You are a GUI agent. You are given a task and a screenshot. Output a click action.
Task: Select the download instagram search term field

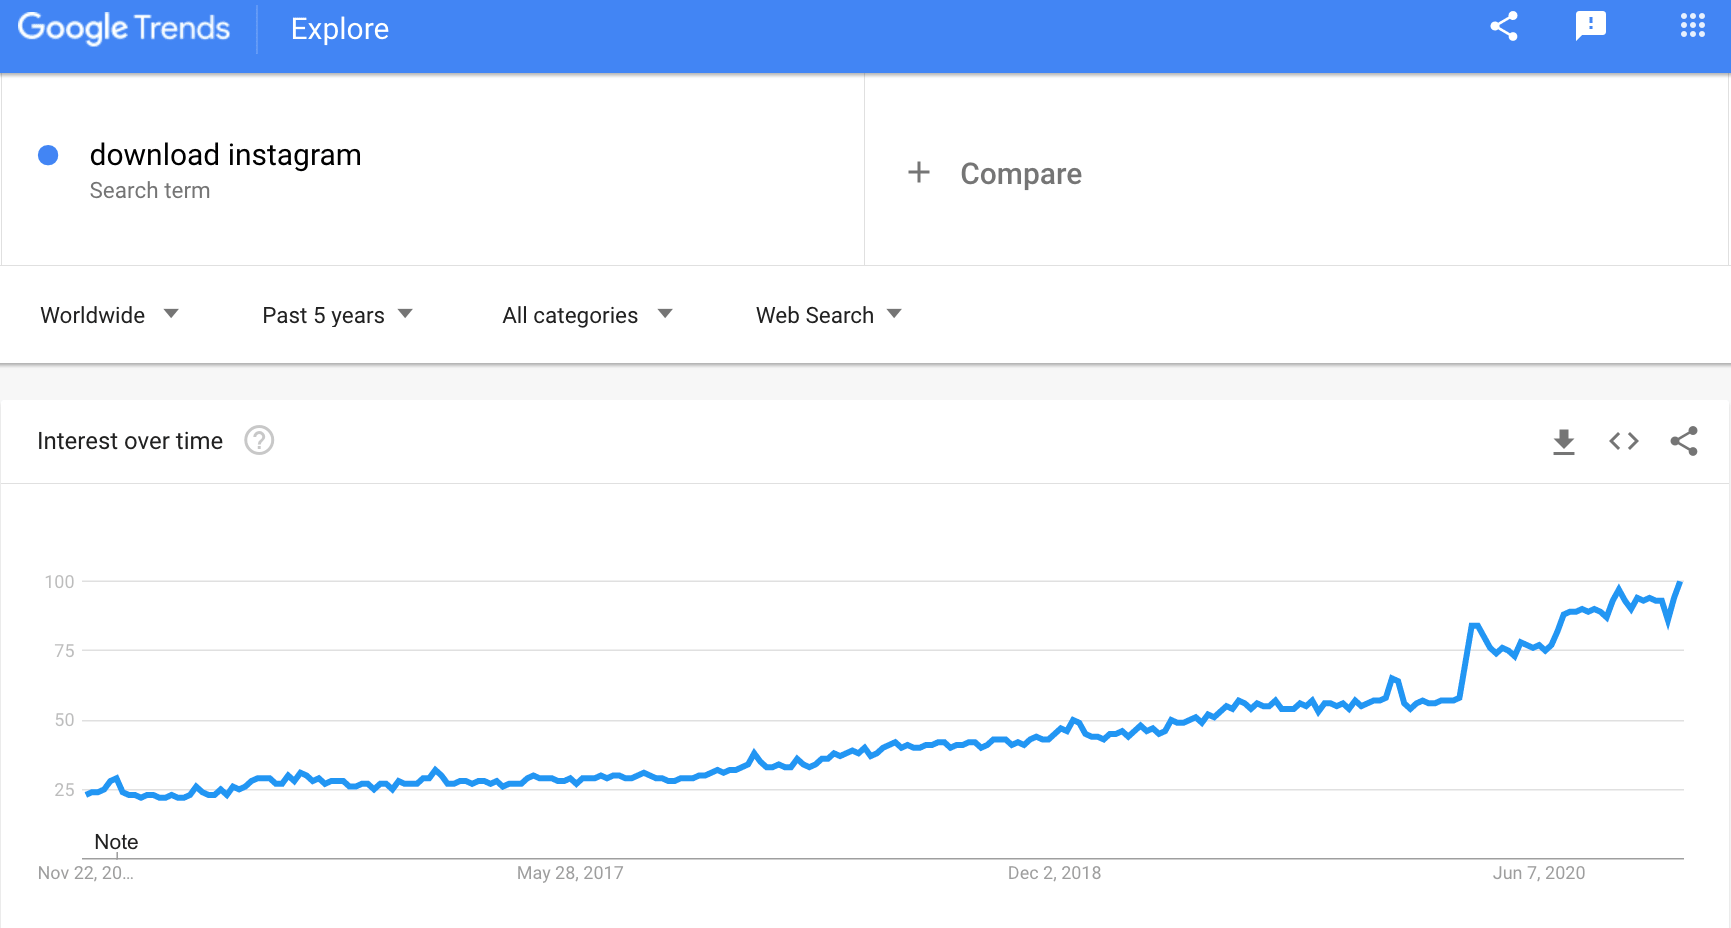(x=432, y=170)
